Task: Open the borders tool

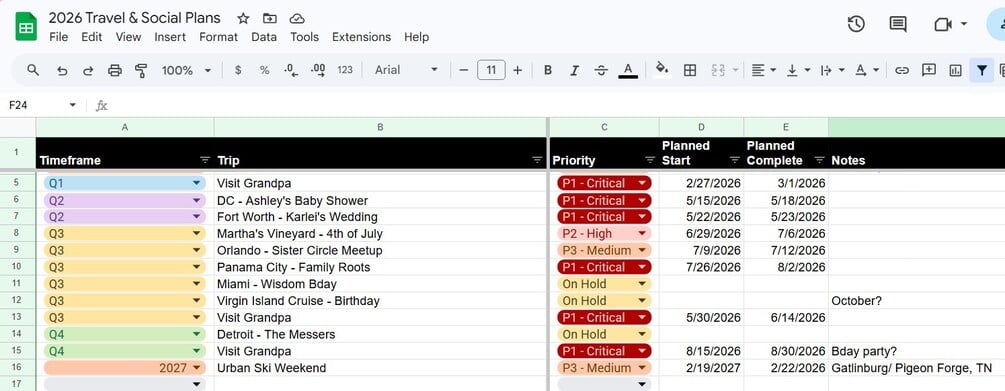Action: (690, 70)
